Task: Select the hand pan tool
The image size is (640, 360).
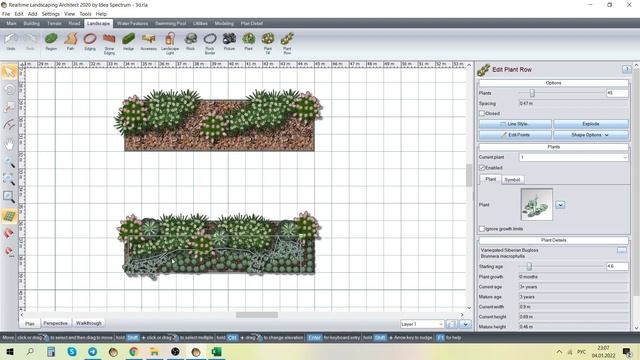Action: 9,144
